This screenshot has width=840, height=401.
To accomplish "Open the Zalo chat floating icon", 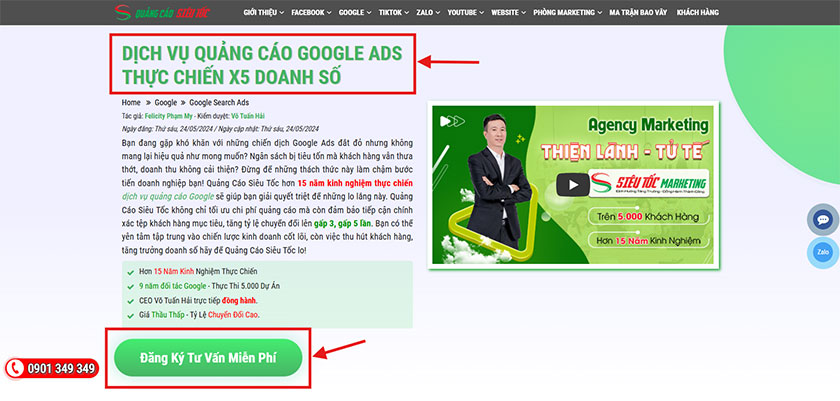I will (x=823, y=252).
